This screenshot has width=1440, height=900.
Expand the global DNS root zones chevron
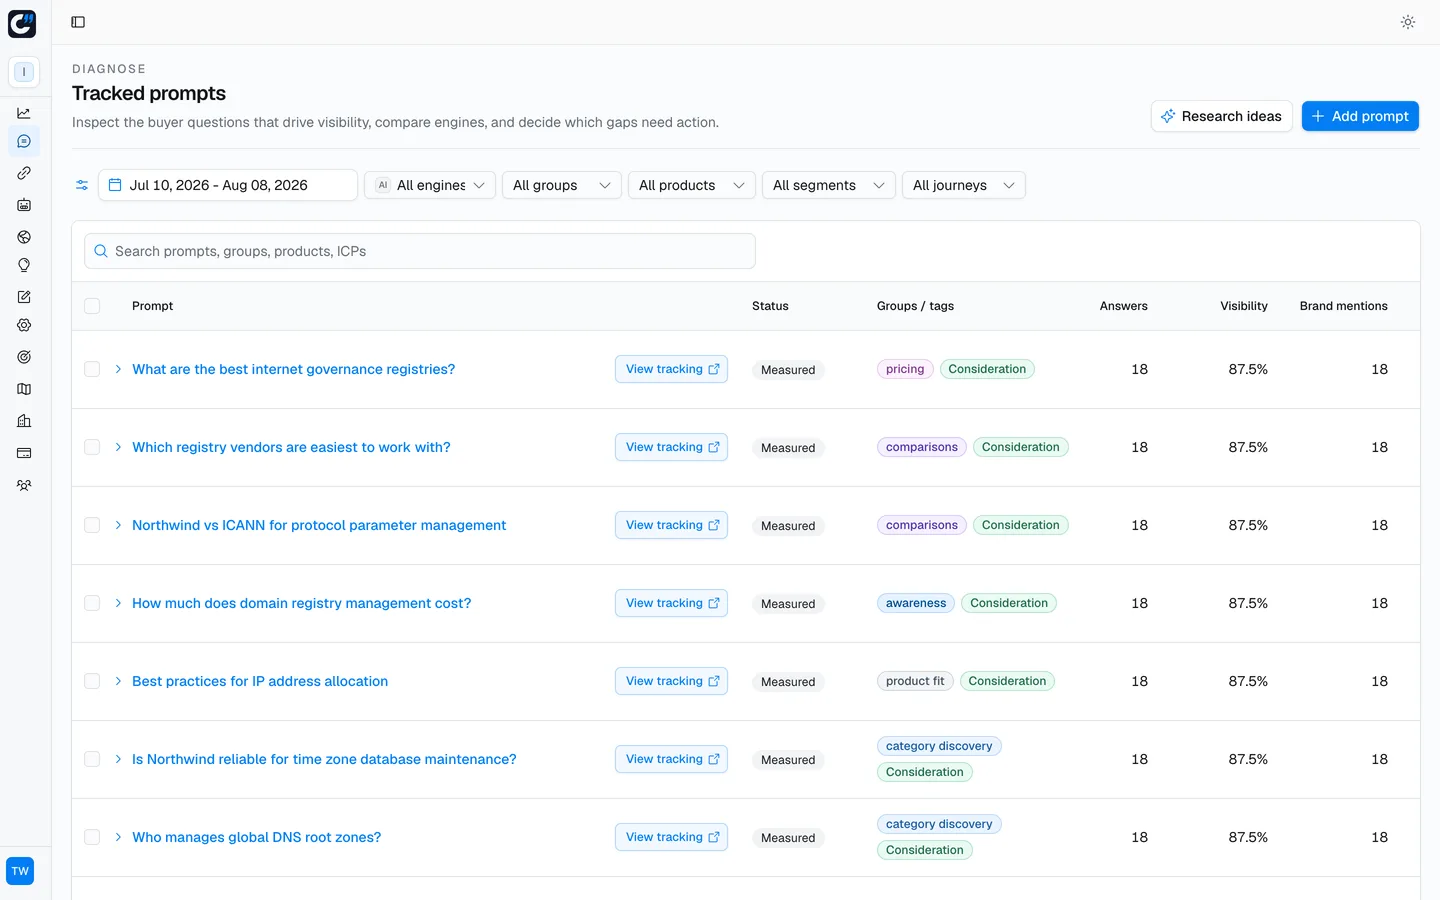[x=118, y=837]
